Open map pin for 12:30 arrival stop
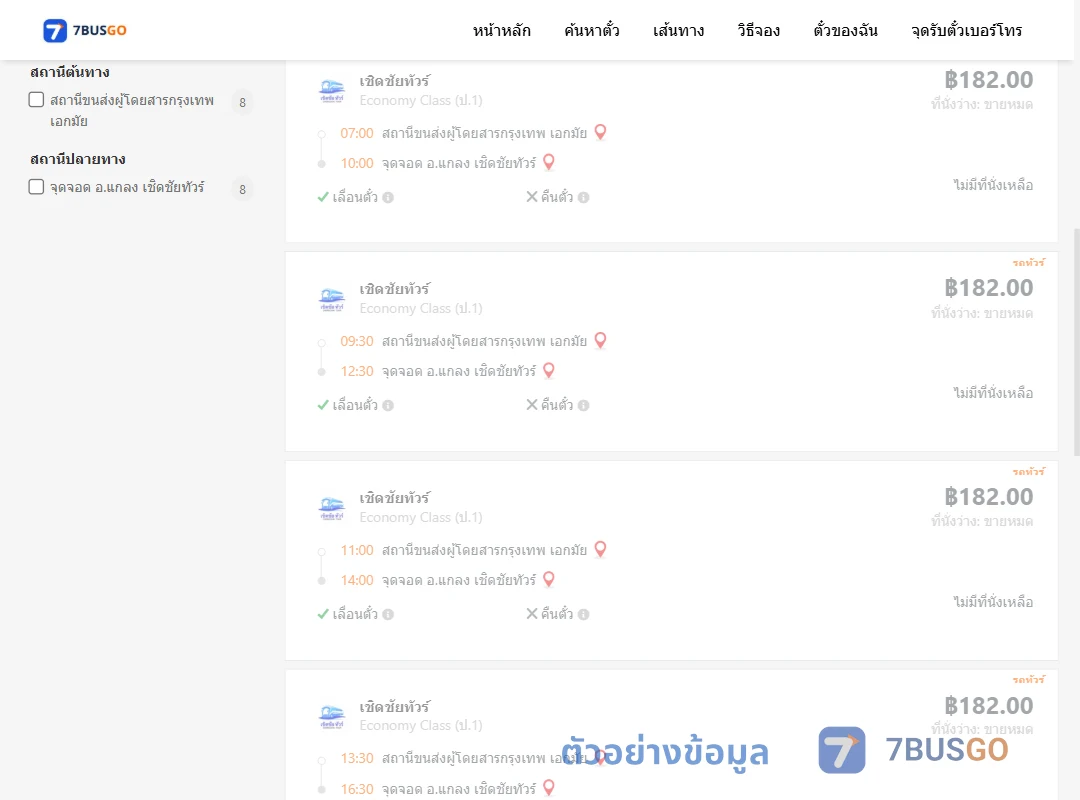 (x=549, y=370)
